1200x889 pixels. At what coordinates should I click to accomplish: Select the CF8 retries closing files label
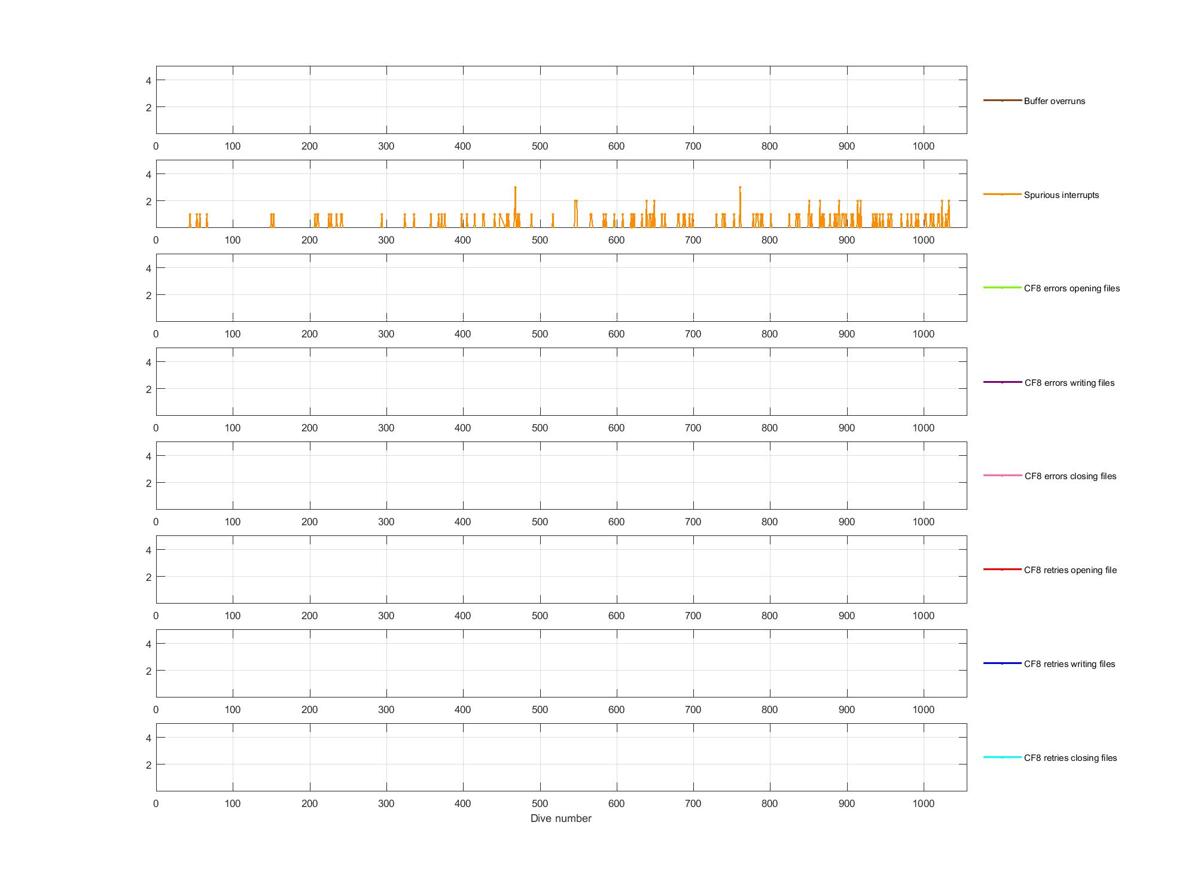click(x=1070, y=758)
